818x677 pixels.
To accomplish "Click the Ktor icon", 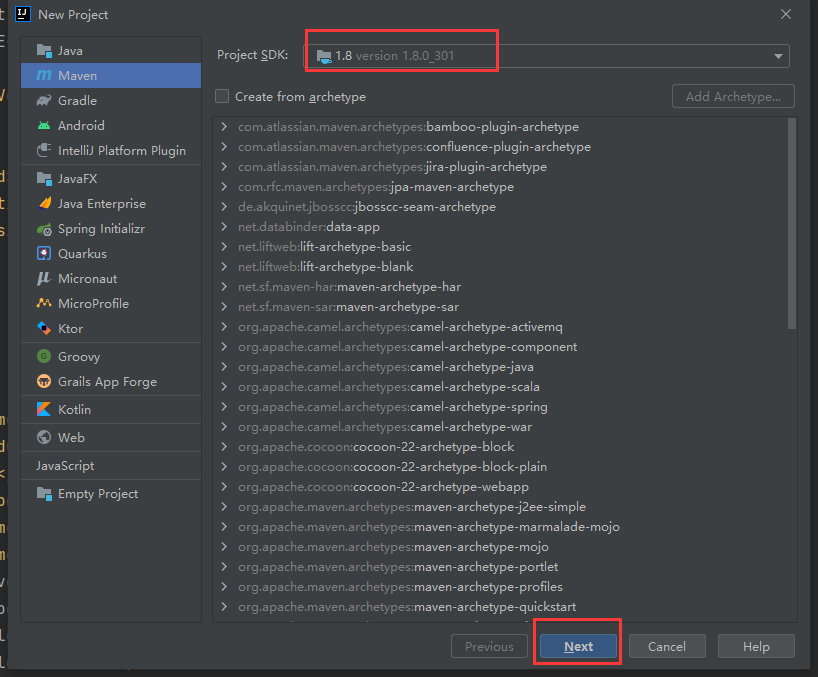I will click(x=44, y=328).
